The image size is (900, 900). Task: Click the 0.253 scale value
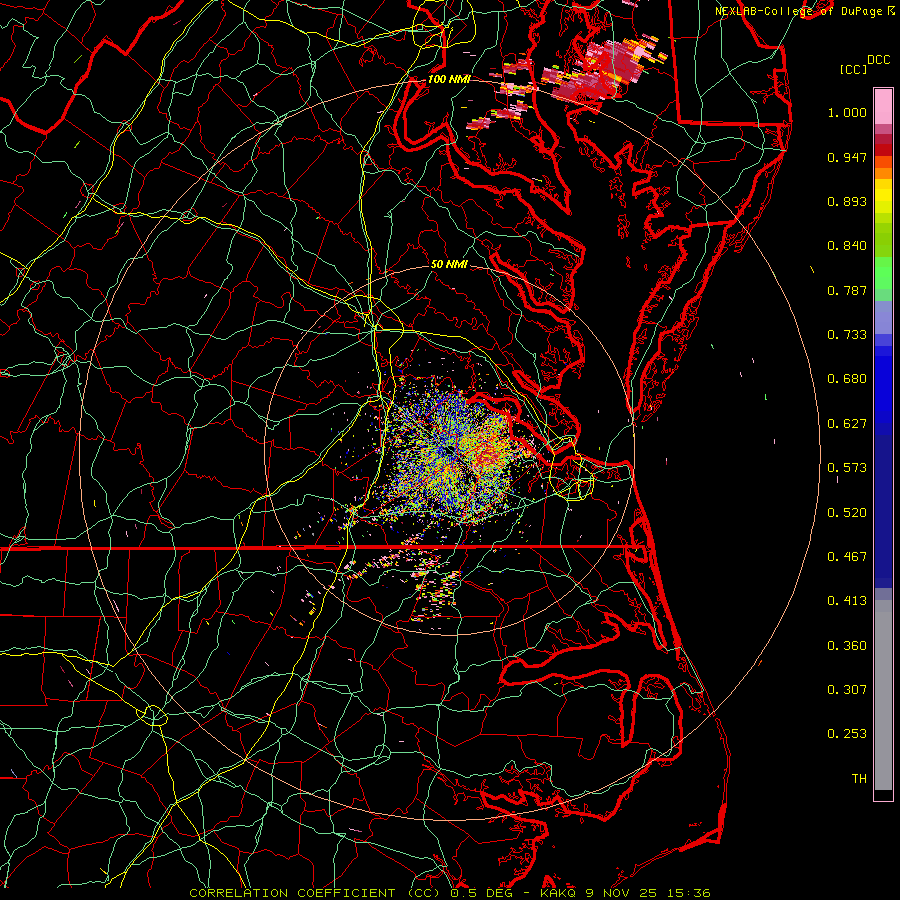click(847, 734)
